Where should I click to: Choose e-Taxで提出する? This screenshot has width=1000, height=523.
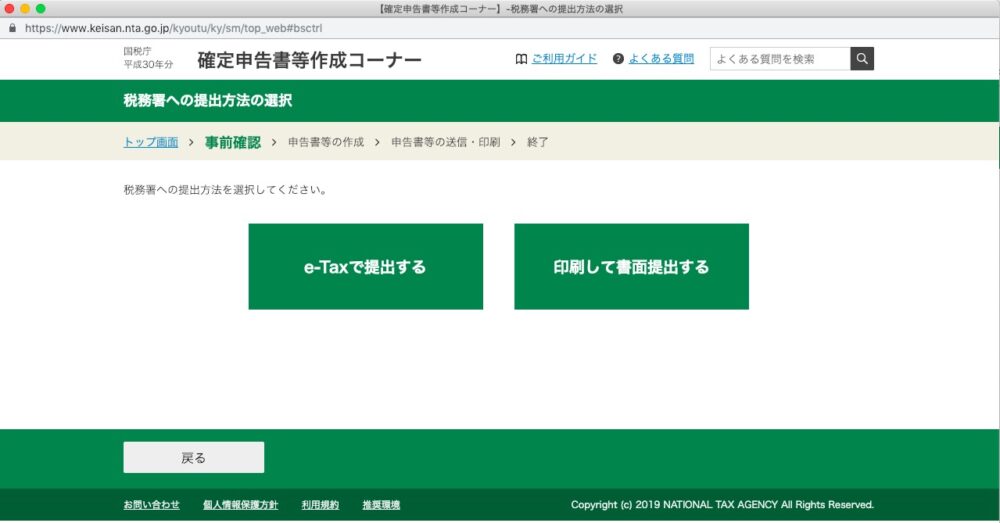point(365,267)
